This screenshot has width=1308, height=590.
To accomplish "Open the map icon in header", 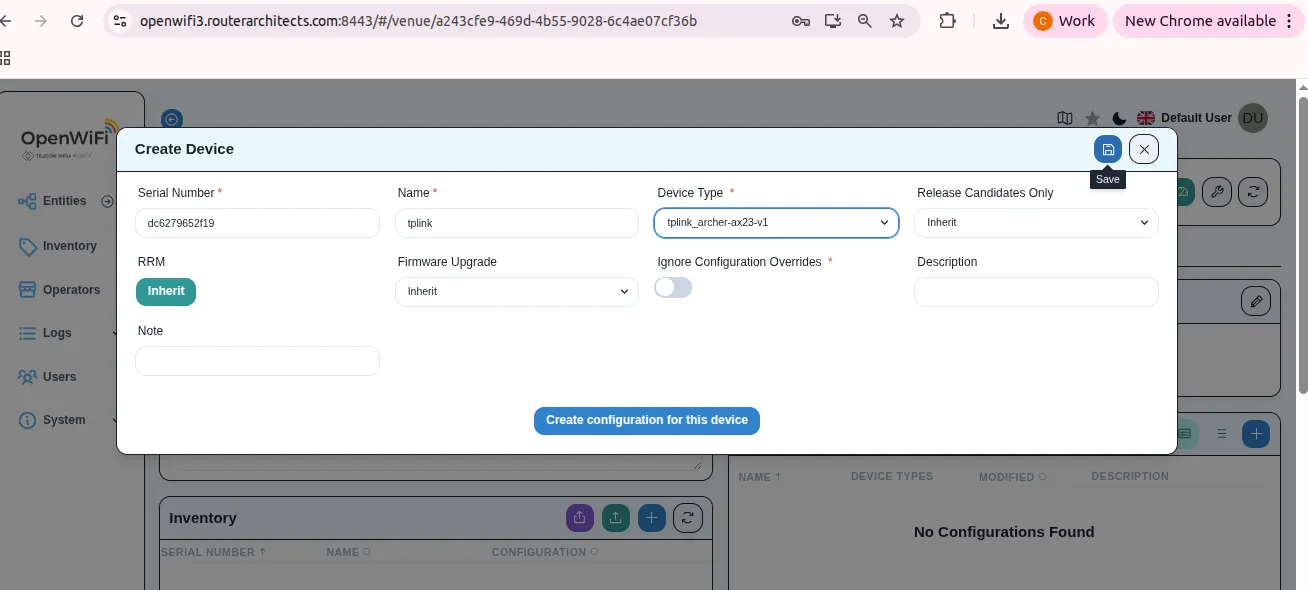I will tap(1065, 118).
